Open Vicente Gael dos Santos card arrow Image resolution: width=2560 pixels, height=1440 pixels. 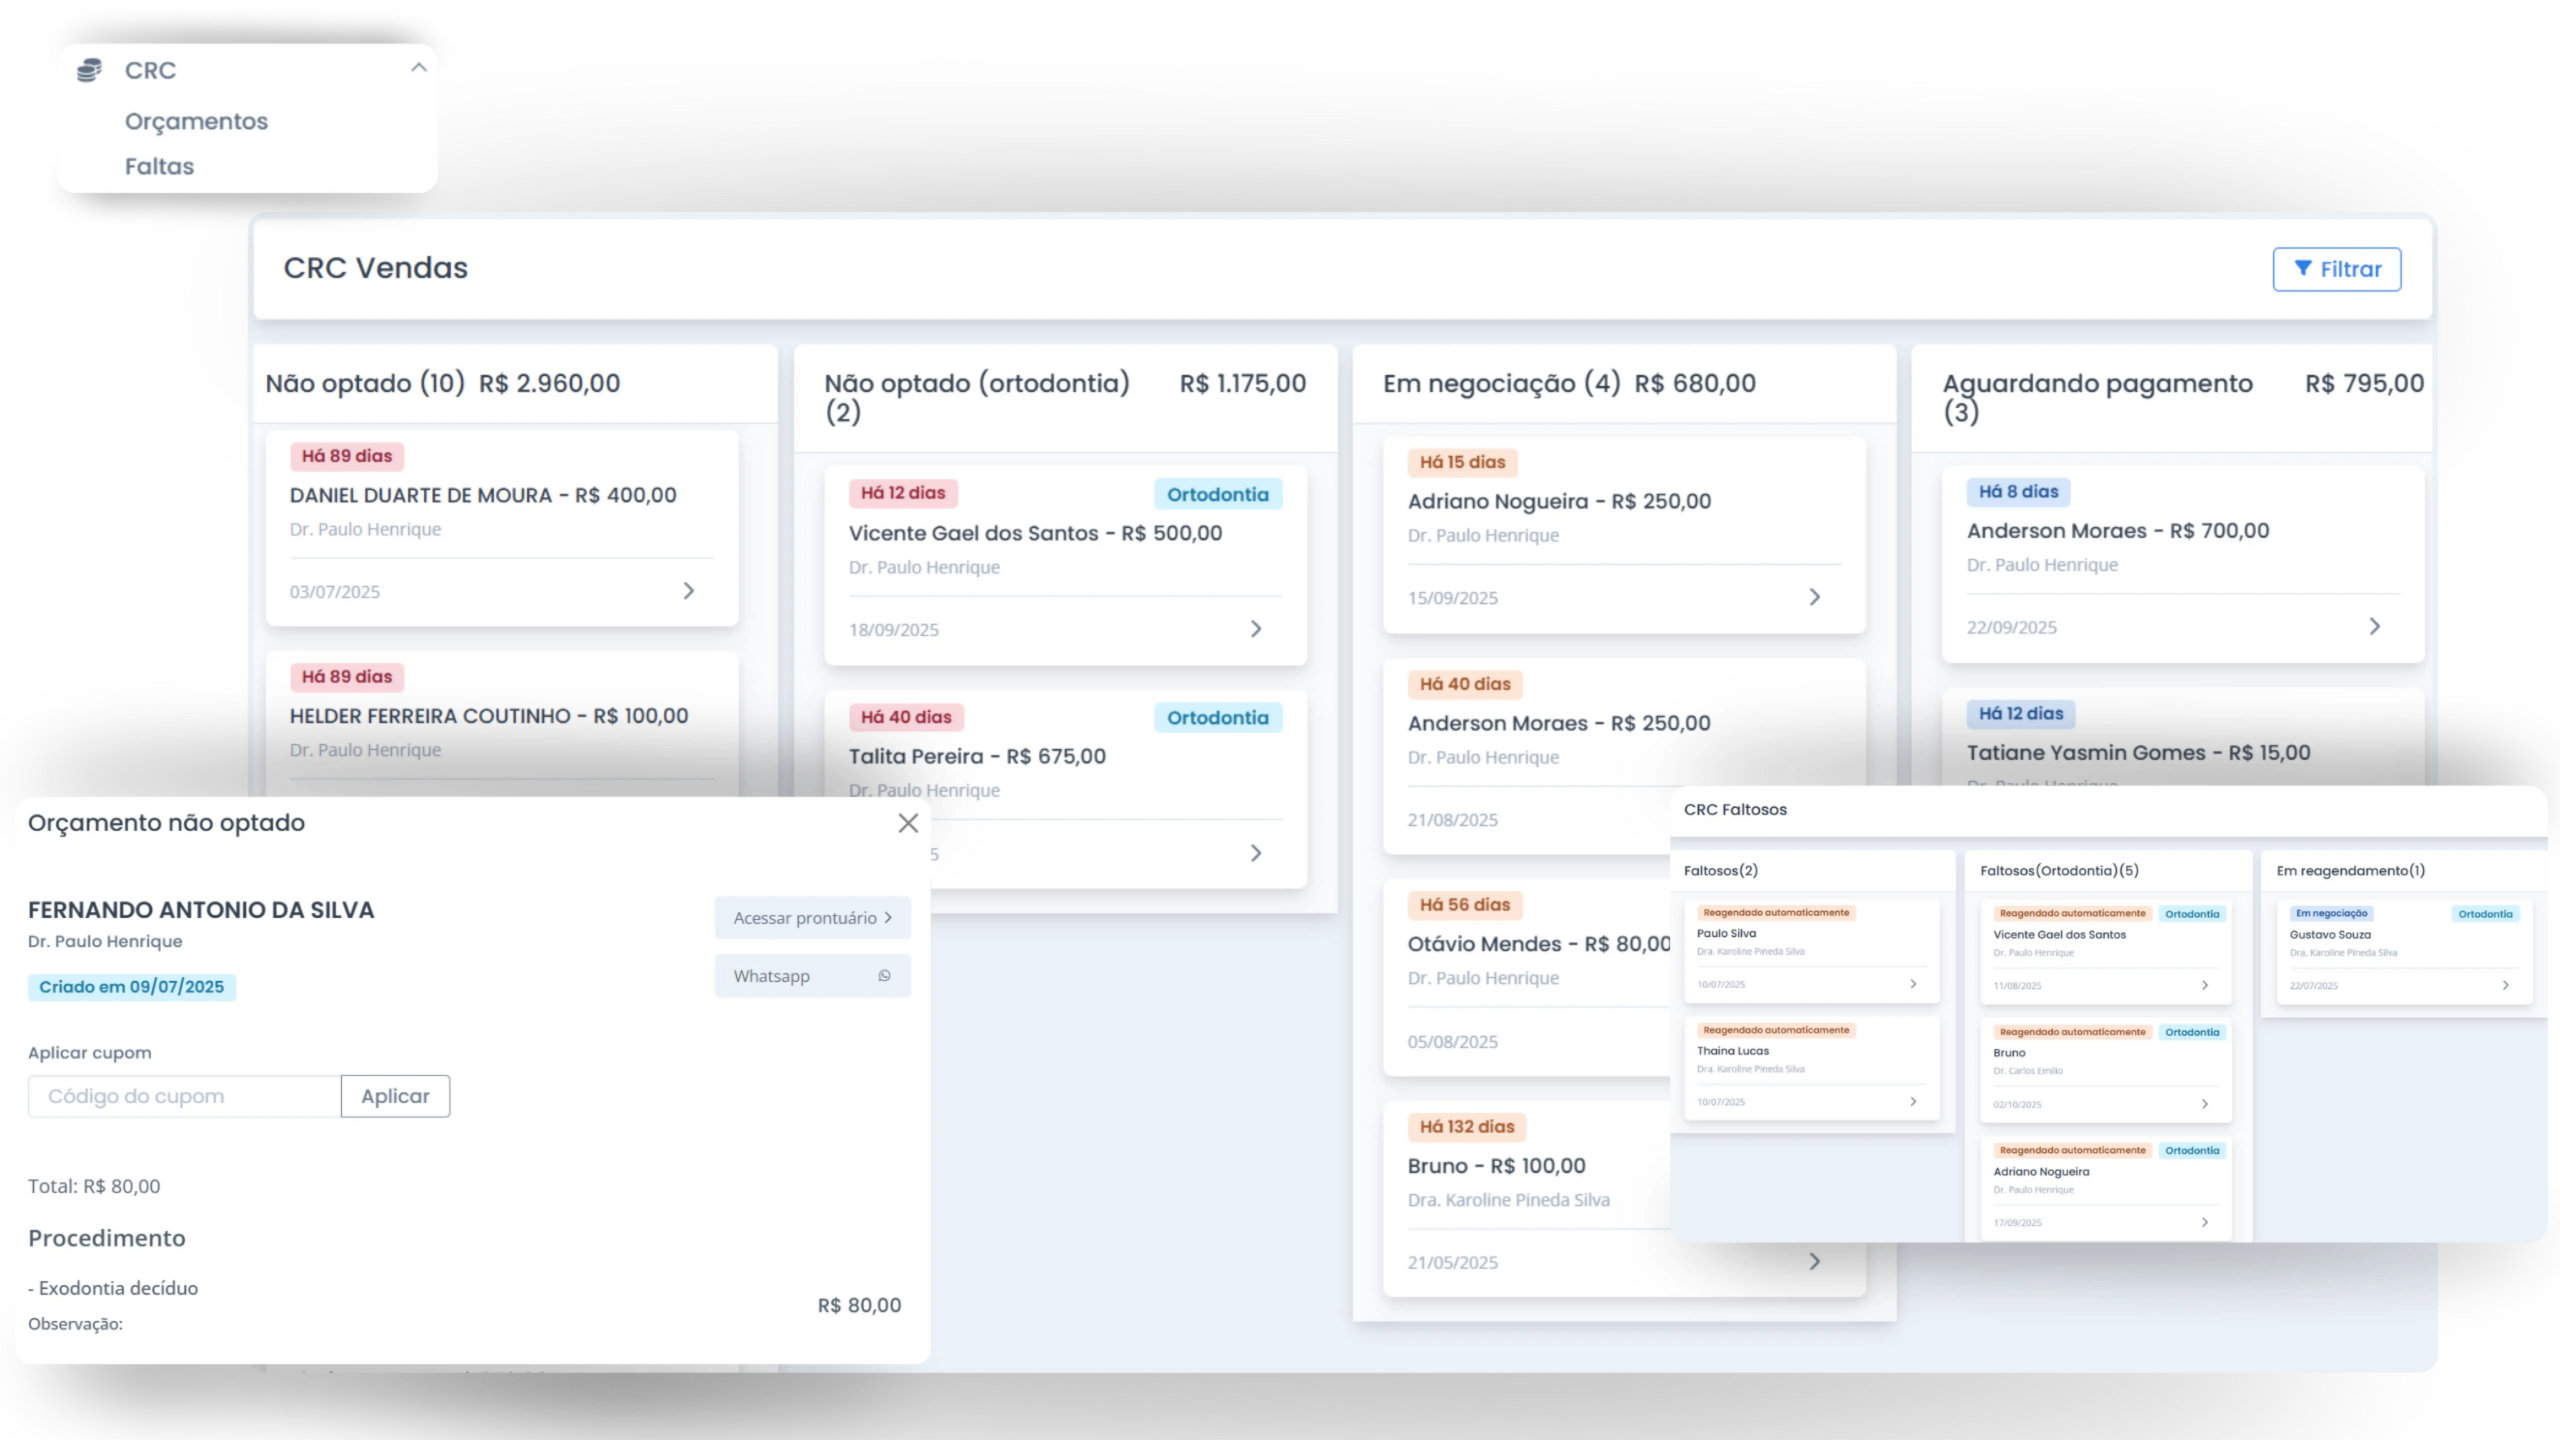click(1256, 629)
